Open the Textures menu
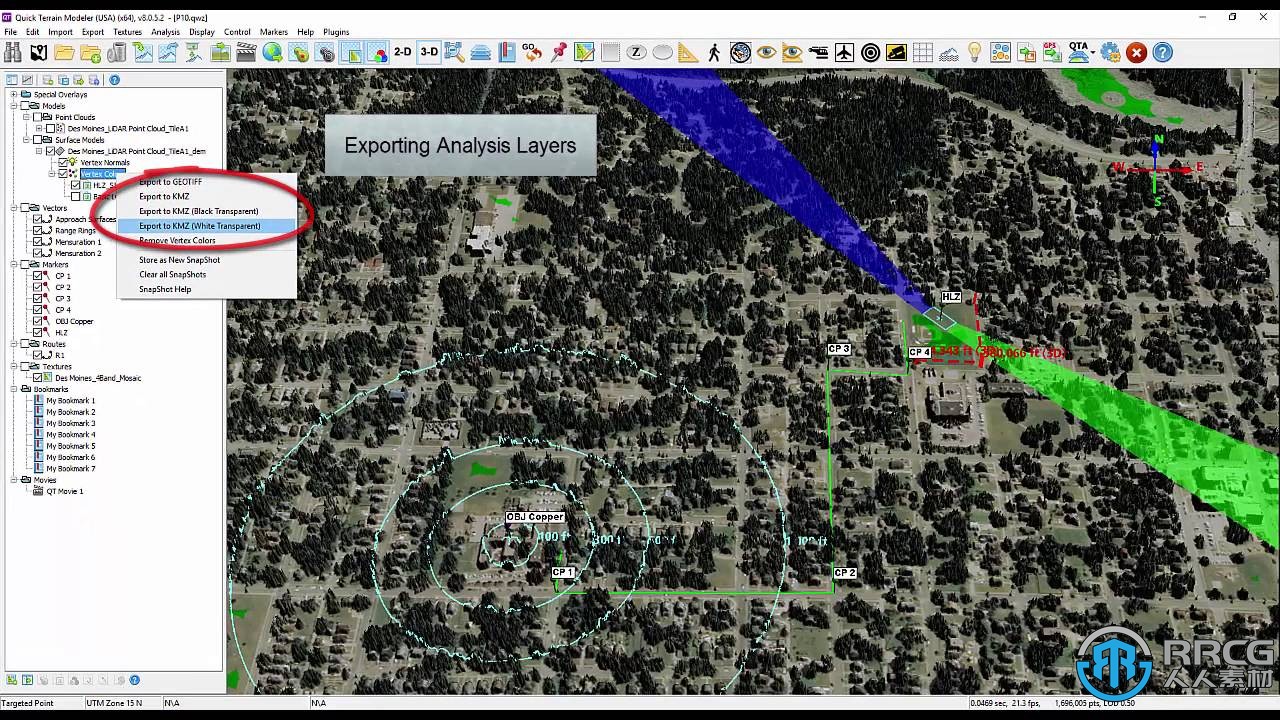1280x720 pixels. (127, 32)
